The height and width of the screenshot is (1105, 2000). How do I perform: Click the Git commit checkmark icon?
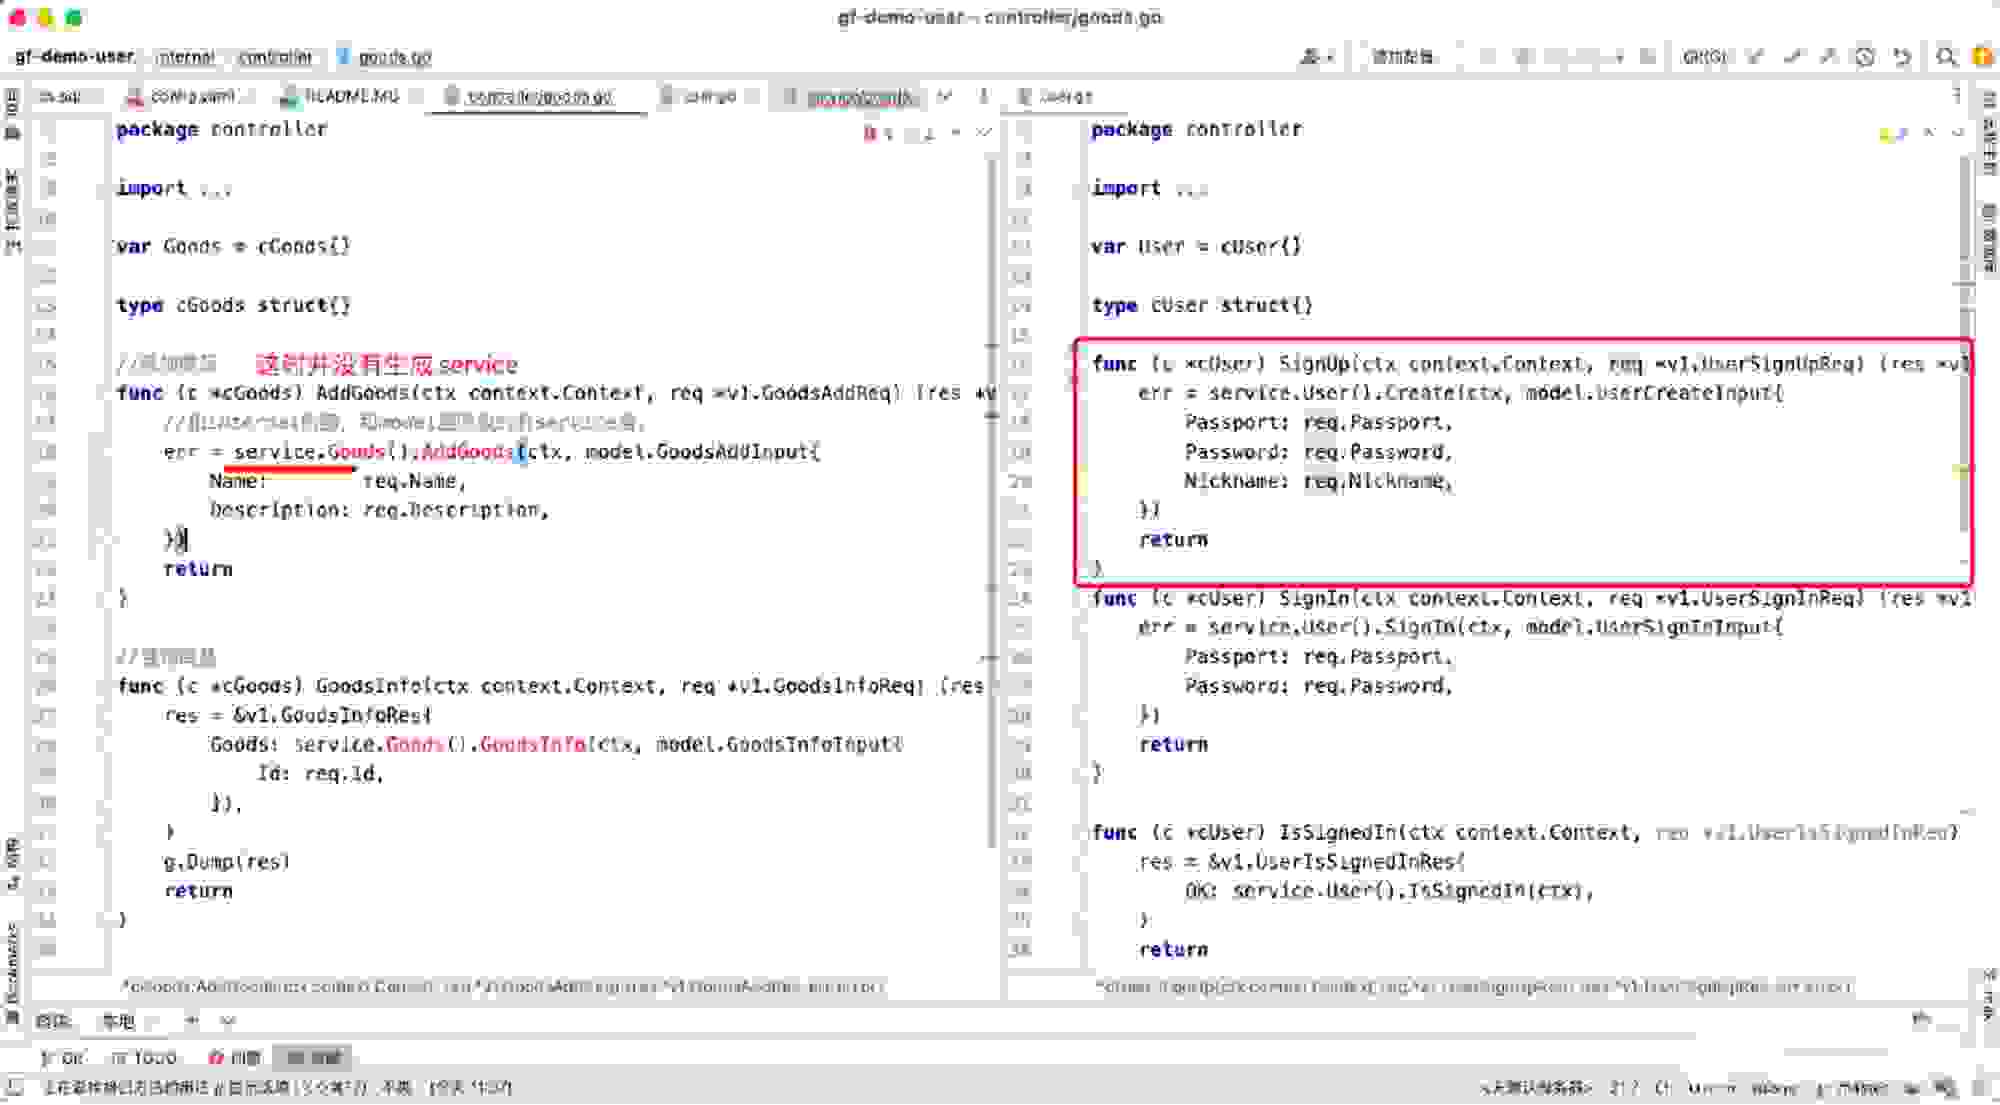tap(1793, 57)
